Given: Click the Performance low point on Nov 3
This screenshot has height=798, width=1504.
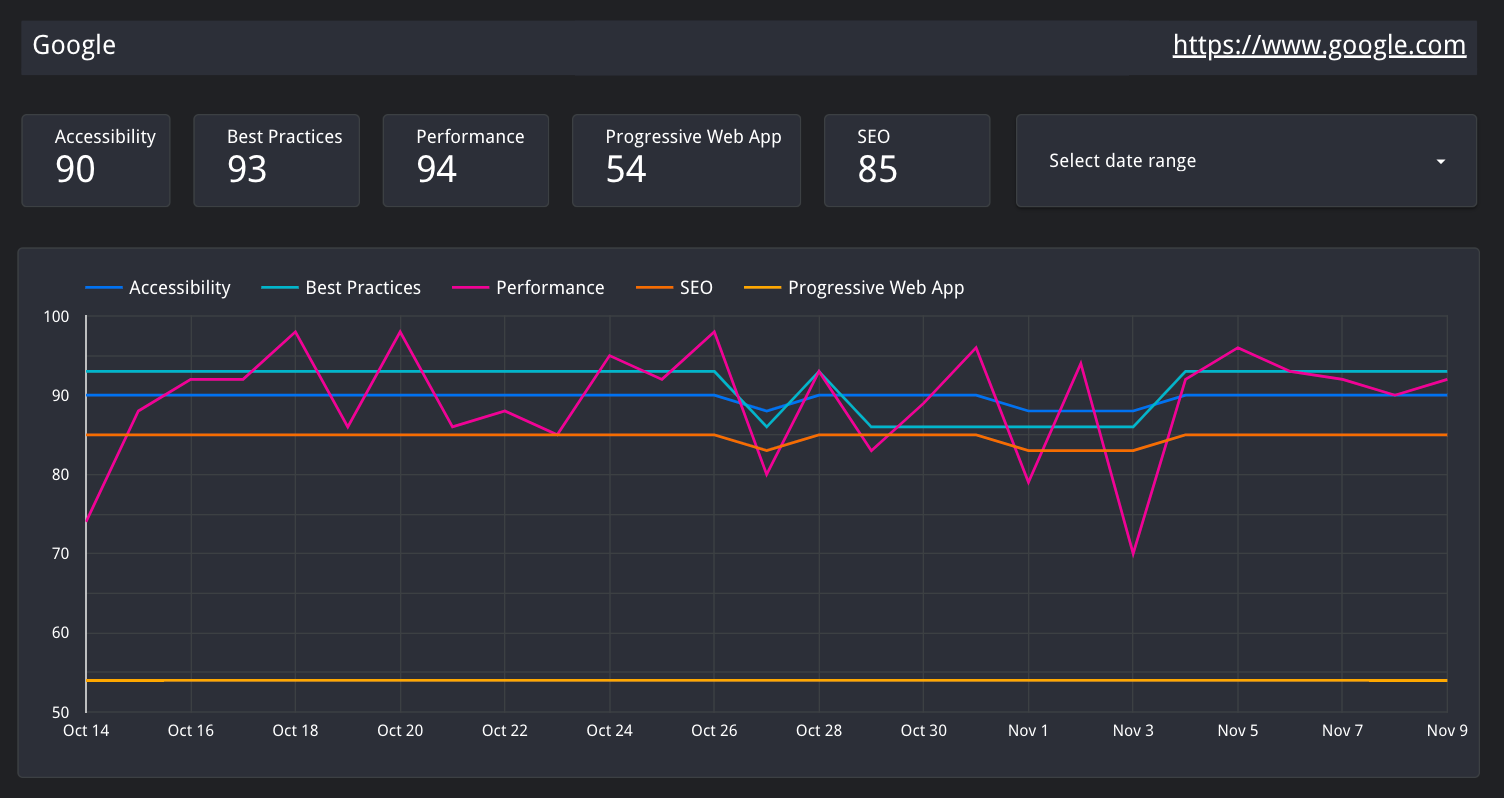Looking at the screenshot, I should click(x=1133, y=554).
